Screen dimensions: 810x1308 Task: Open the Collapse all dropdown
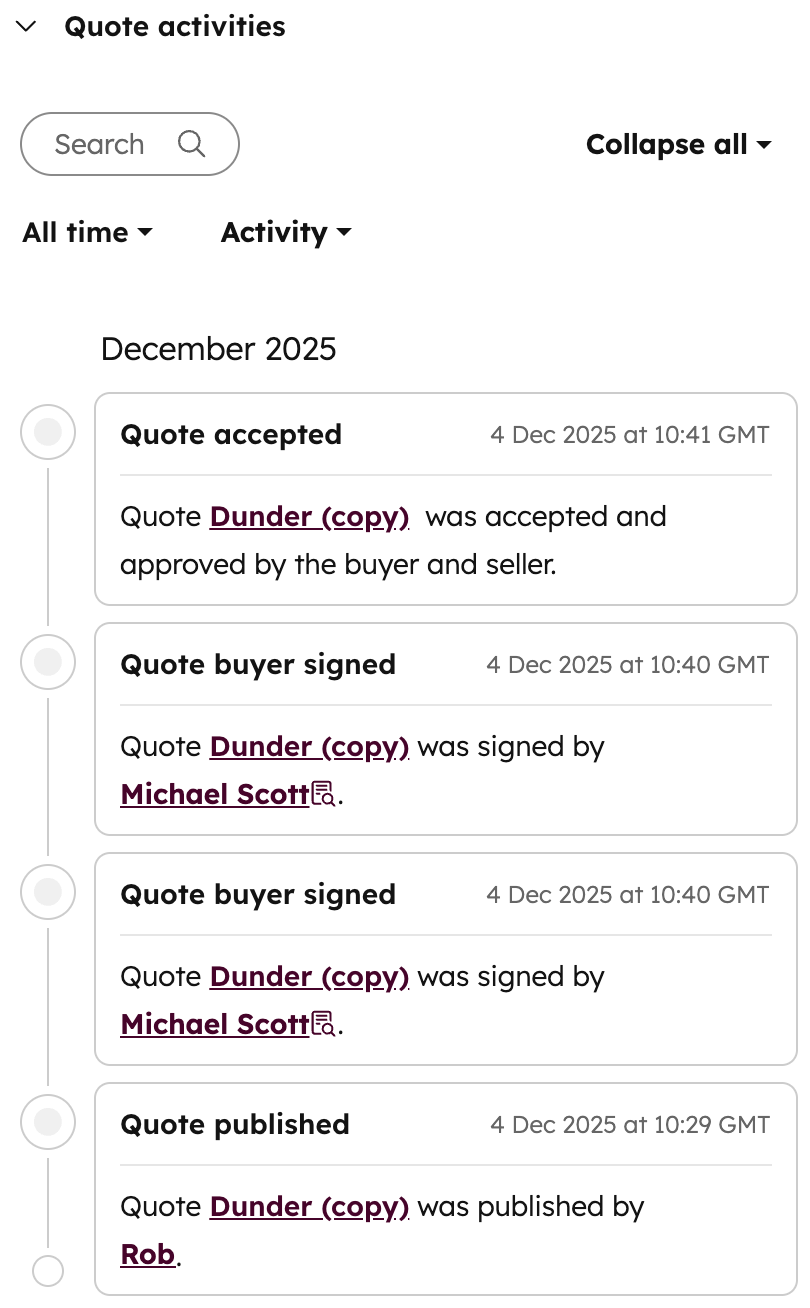pos(678,145)
